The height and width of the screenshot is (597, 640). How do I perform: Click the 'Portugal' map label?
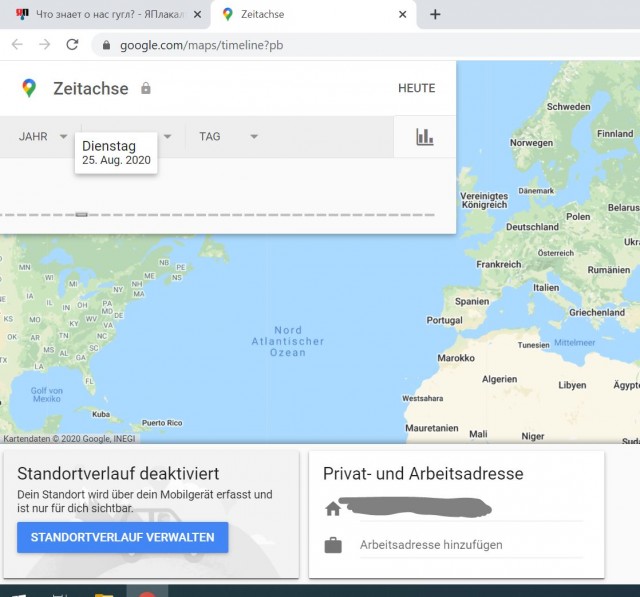444,320
